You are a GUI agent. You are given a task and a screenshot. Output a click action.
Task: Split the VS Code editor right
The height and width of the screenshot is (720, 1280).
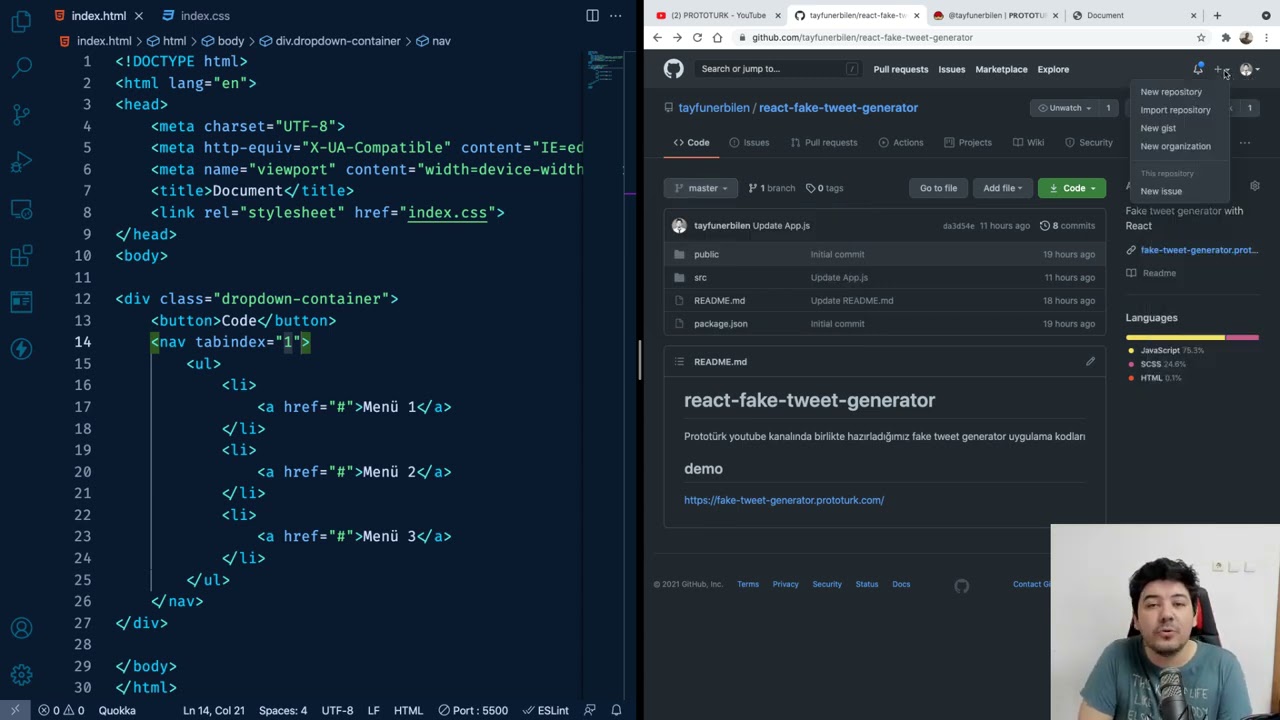pyautogui.click(x=592, y=15)
